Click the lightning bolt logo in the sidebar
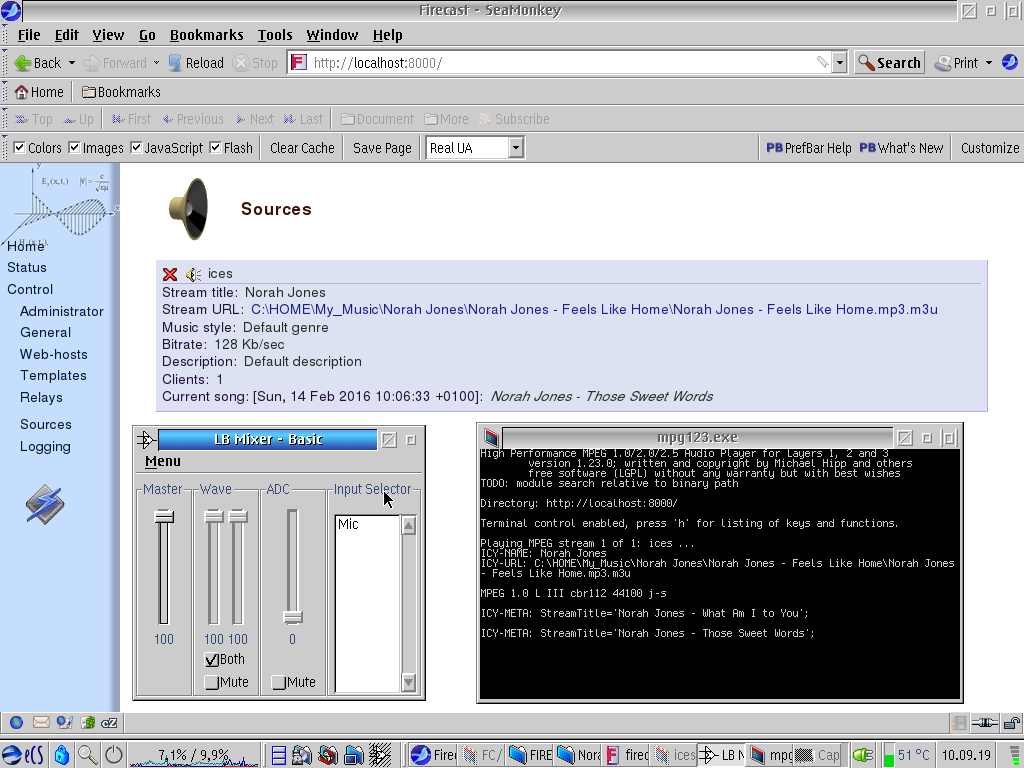 (44, 503)
